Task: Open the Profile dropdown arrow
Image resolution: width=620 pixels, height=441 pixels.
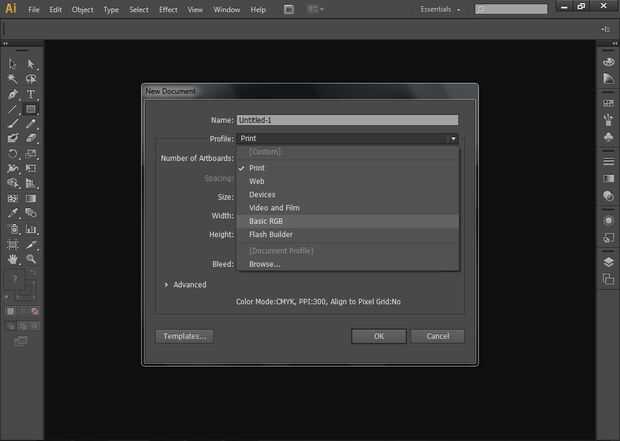Action: [453, 139]
